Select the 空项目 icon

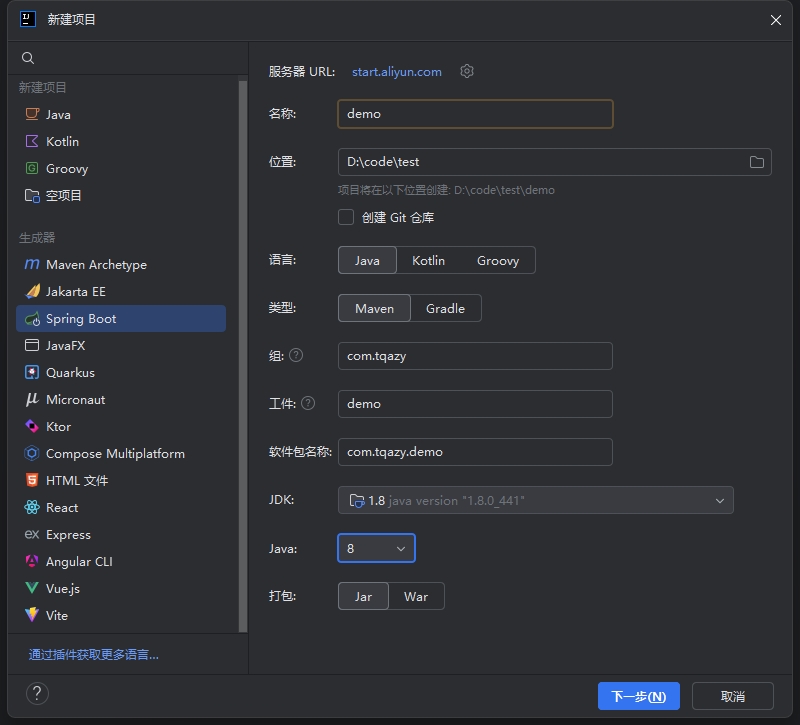[x=32, y=195]
